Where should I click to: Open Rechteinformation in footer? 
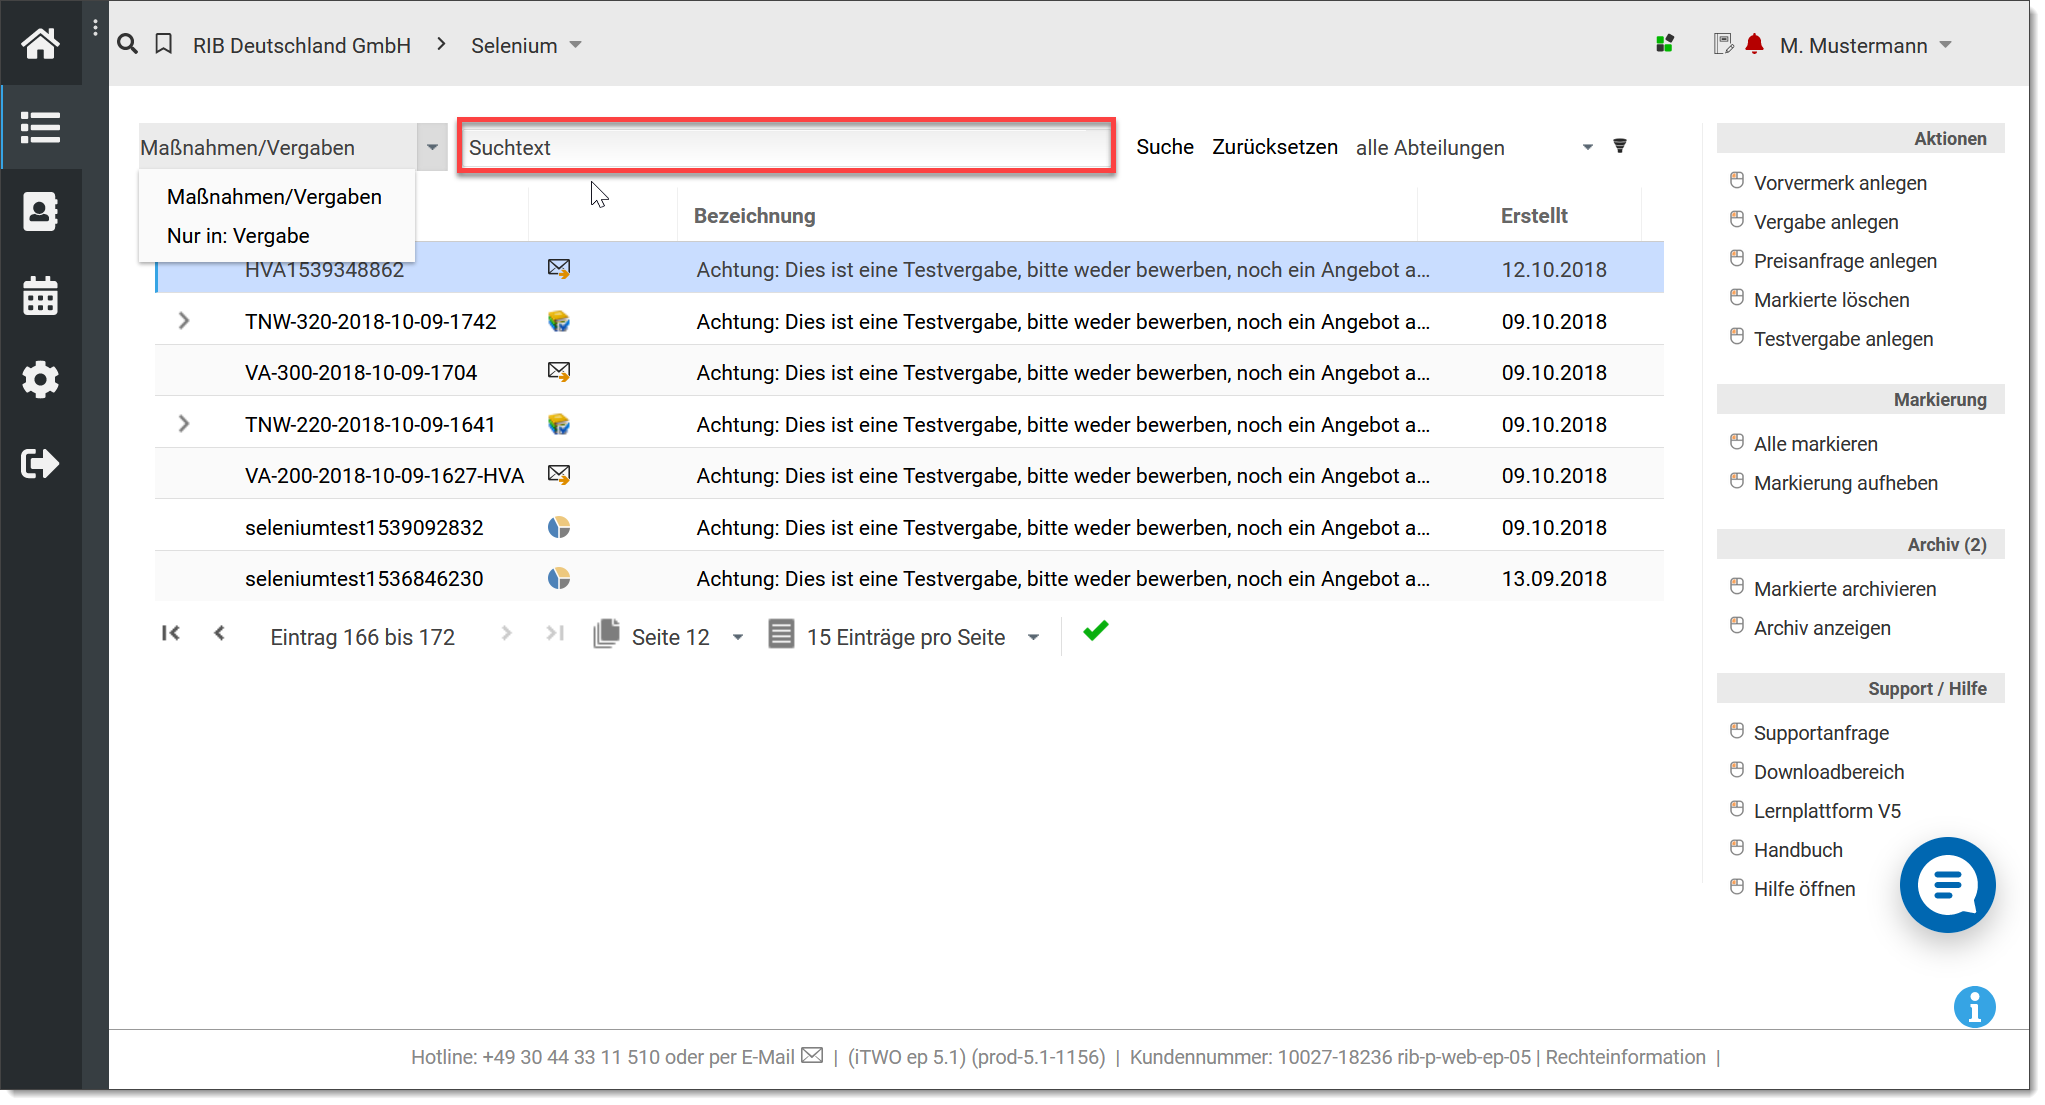pyautogui.click(x=1625, y=1057)
